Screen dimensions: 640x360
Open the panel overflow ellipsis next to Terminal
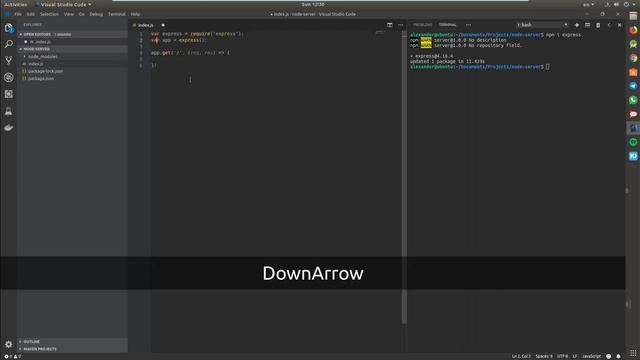(468, 25)
